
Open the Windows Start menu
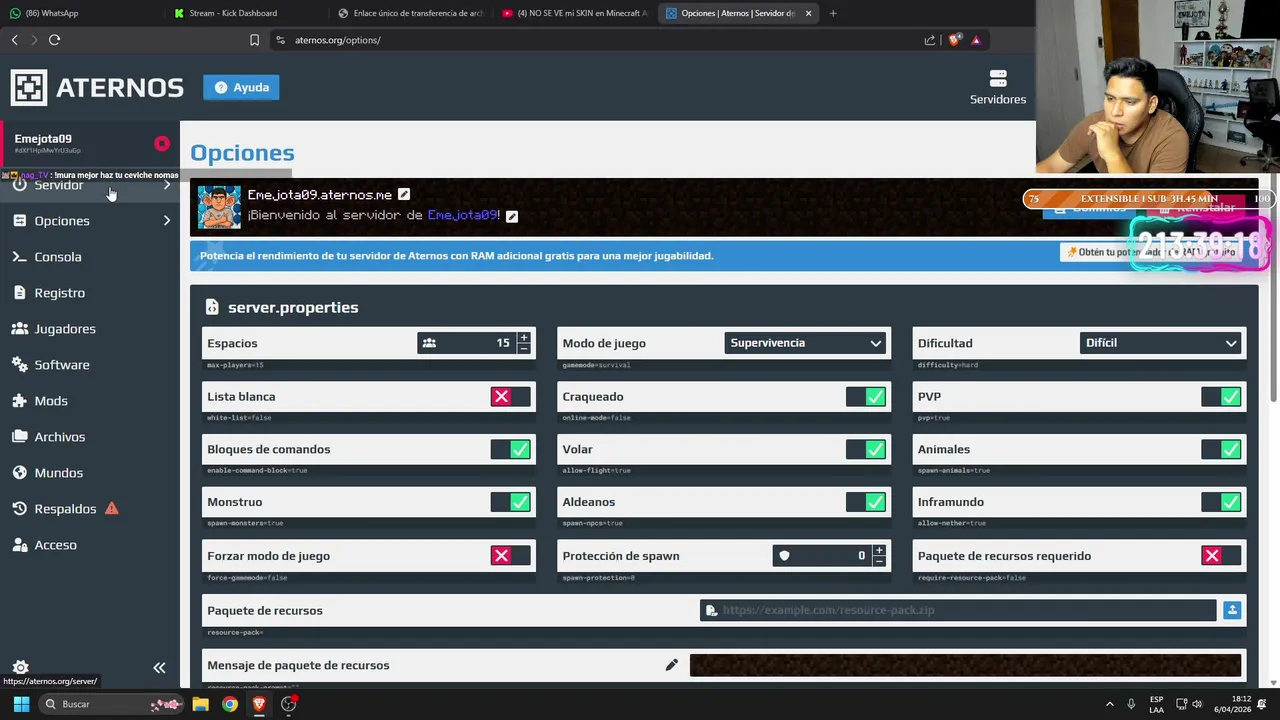coord(21,704)
